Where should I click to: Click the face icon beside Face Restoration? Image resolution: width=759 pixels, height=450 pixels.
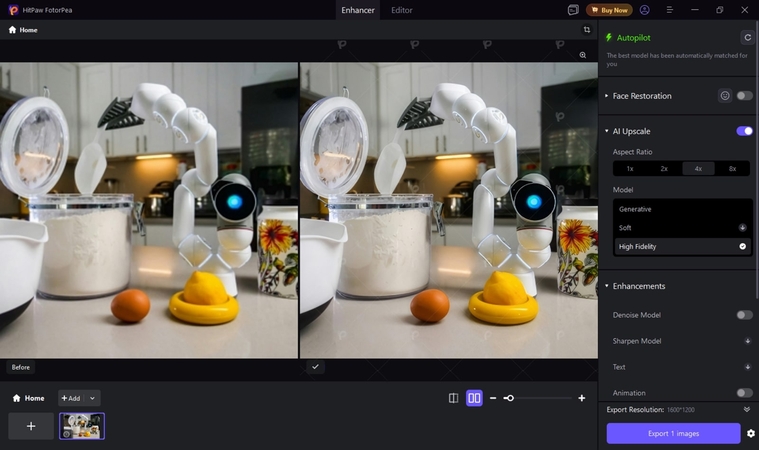[x=724, y=96]
